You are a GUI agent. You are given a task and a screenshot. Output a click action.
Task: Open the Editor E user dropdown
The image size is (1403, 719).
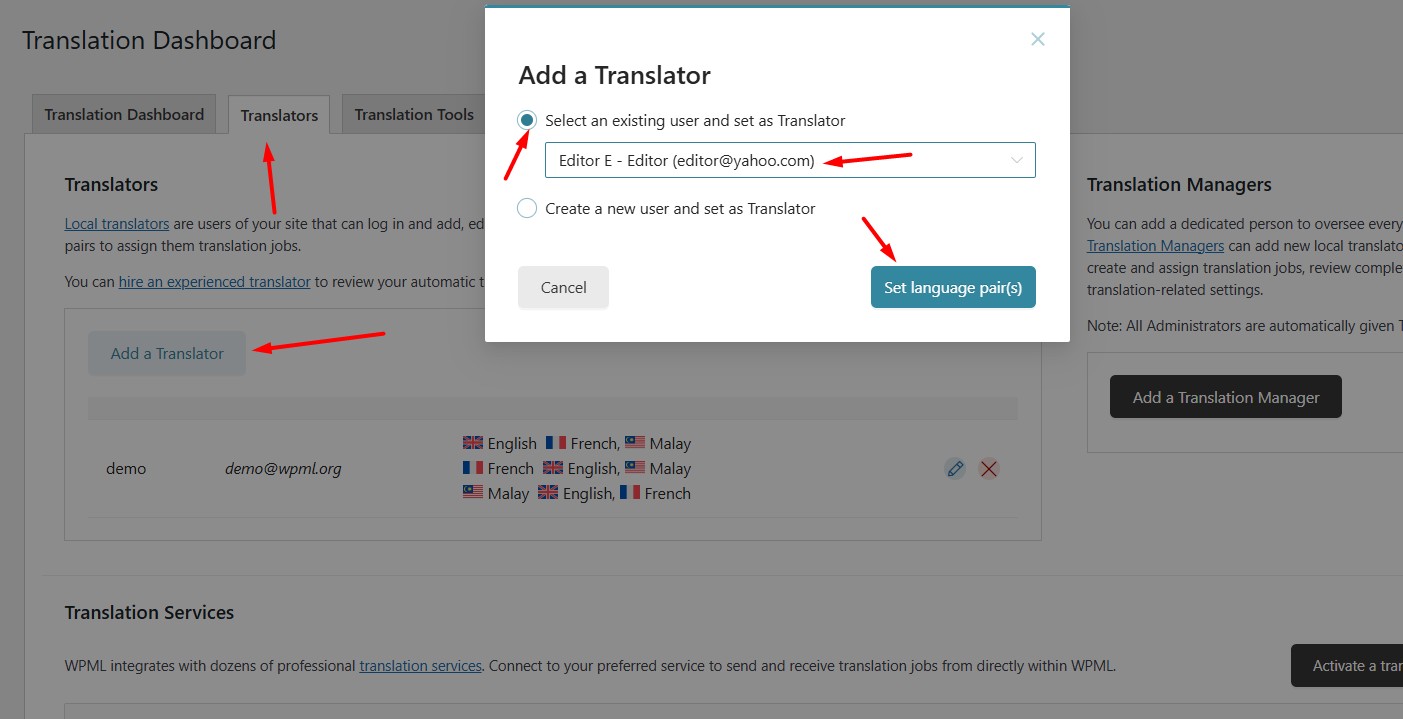(789, 160)
